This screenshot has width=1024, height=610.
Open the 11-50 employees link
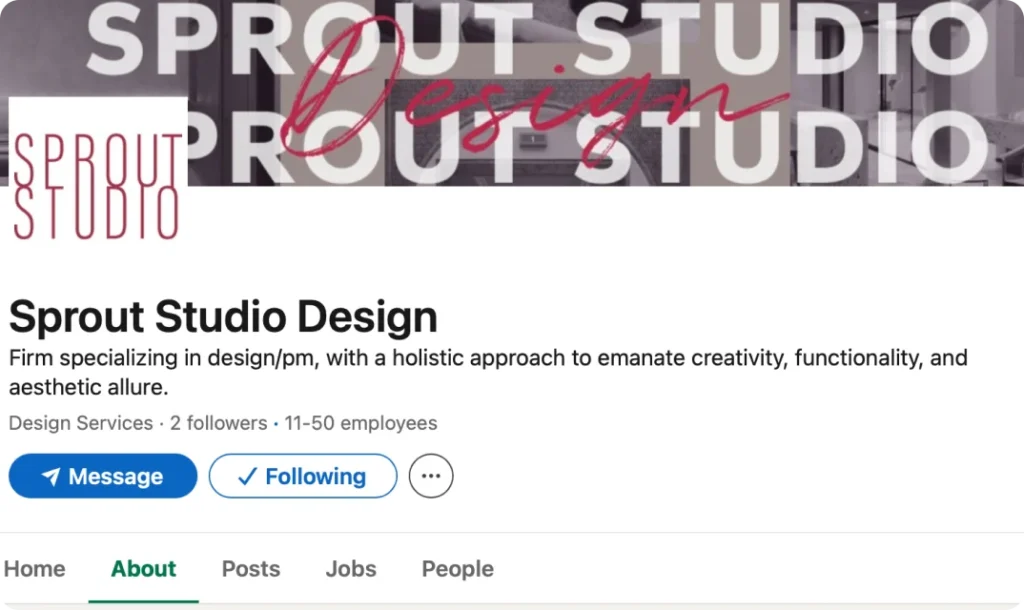[361, 423]
